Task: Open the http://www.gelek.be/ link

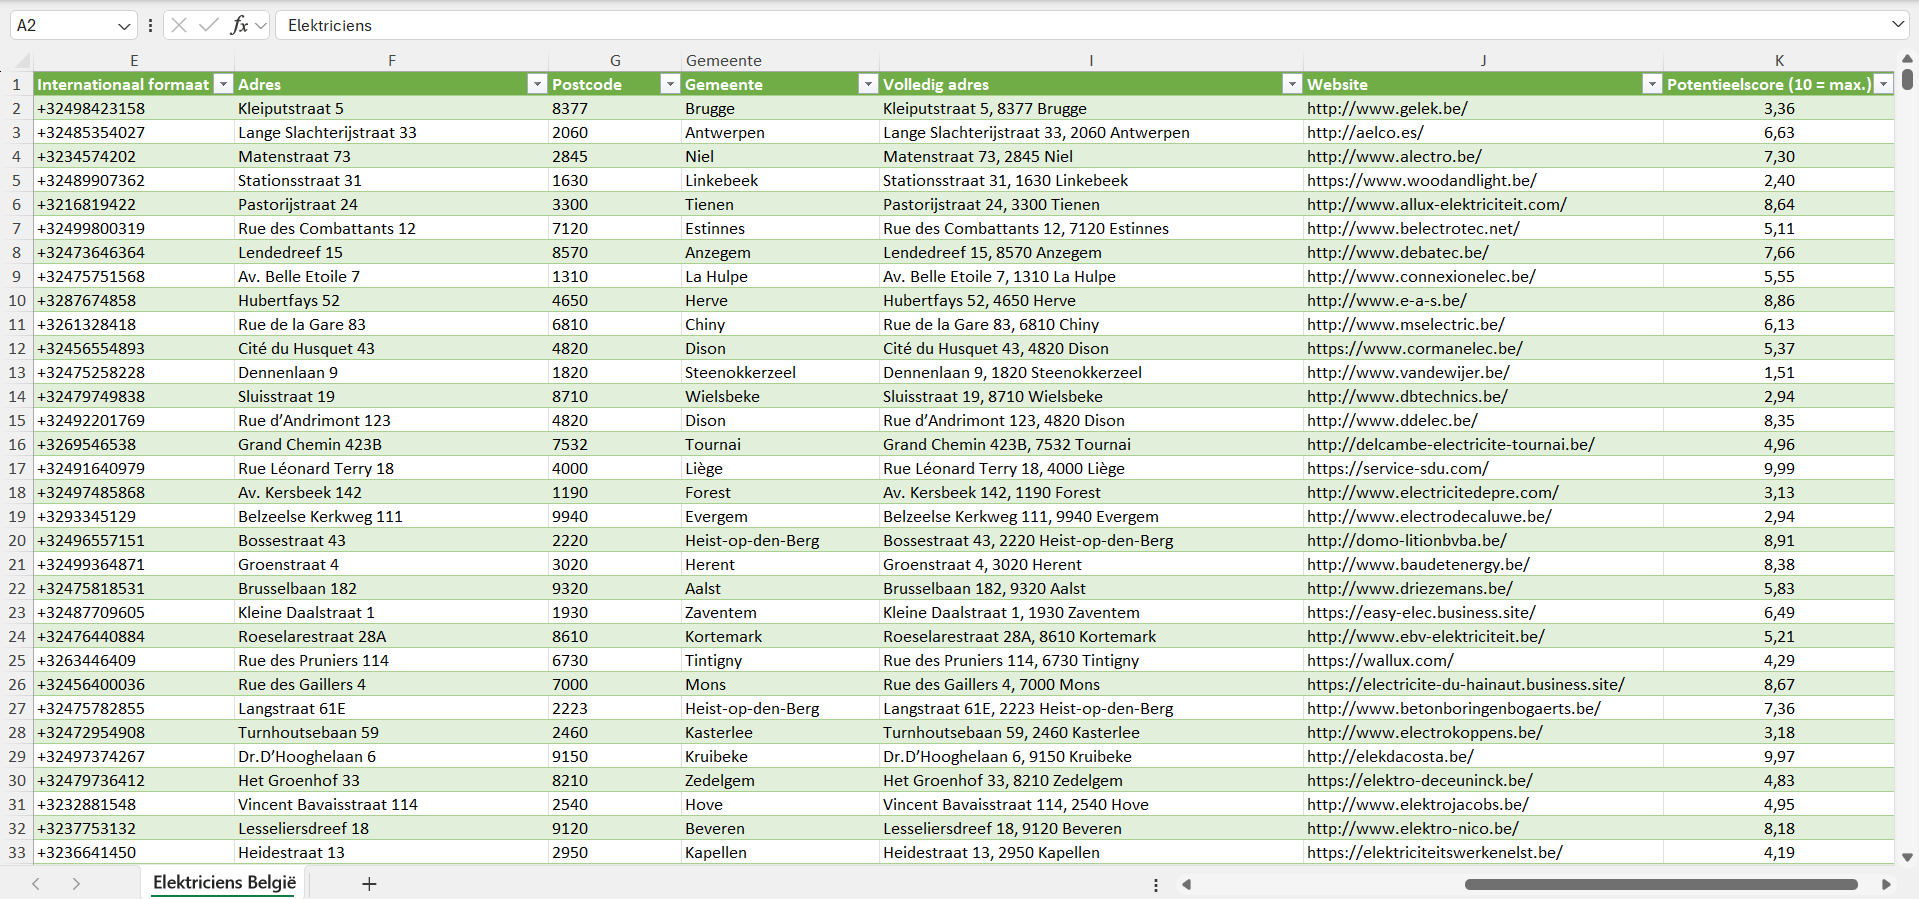Action: tap(1387, 109)
